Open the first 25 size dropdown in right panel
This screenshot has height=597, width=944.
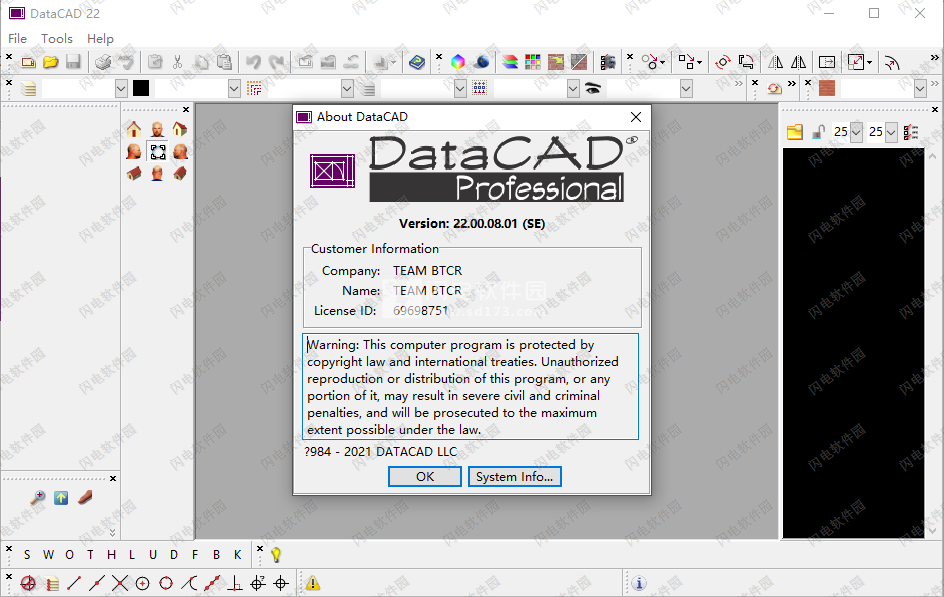point(856,132)
